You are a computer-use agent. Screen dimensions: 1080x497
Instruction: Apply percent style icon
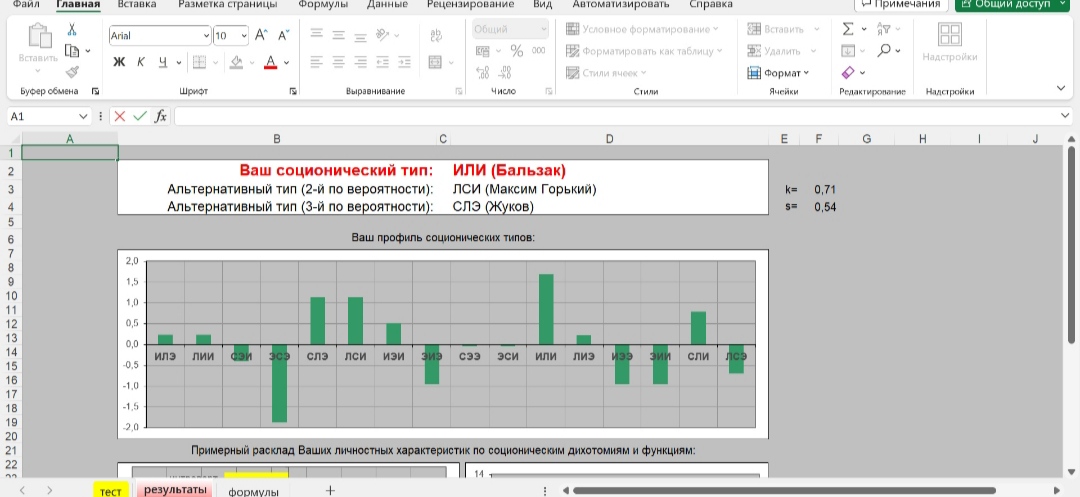(517, 51)
